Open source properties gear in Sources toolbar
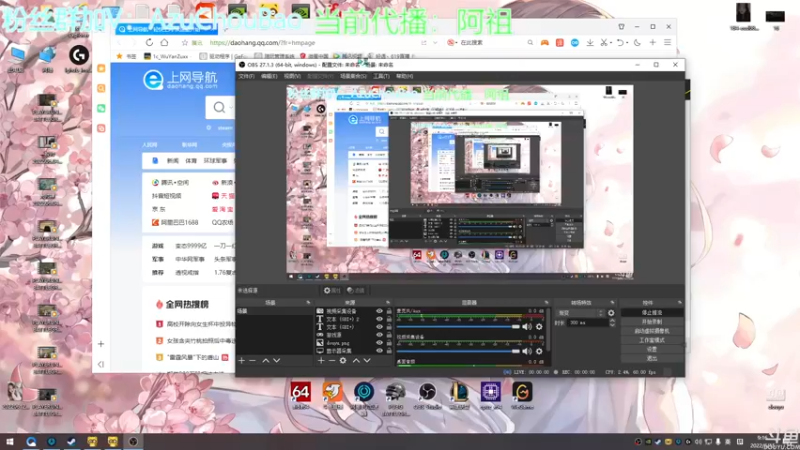The height and width of the screenshot is (450, 800). (343, 361)
